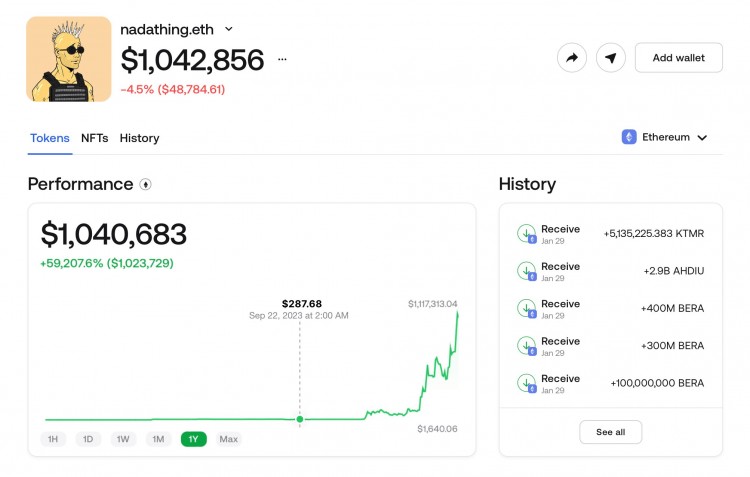
Task: Click the +100,000,000 BERA receive icon
Action: (x=527, y=383)
